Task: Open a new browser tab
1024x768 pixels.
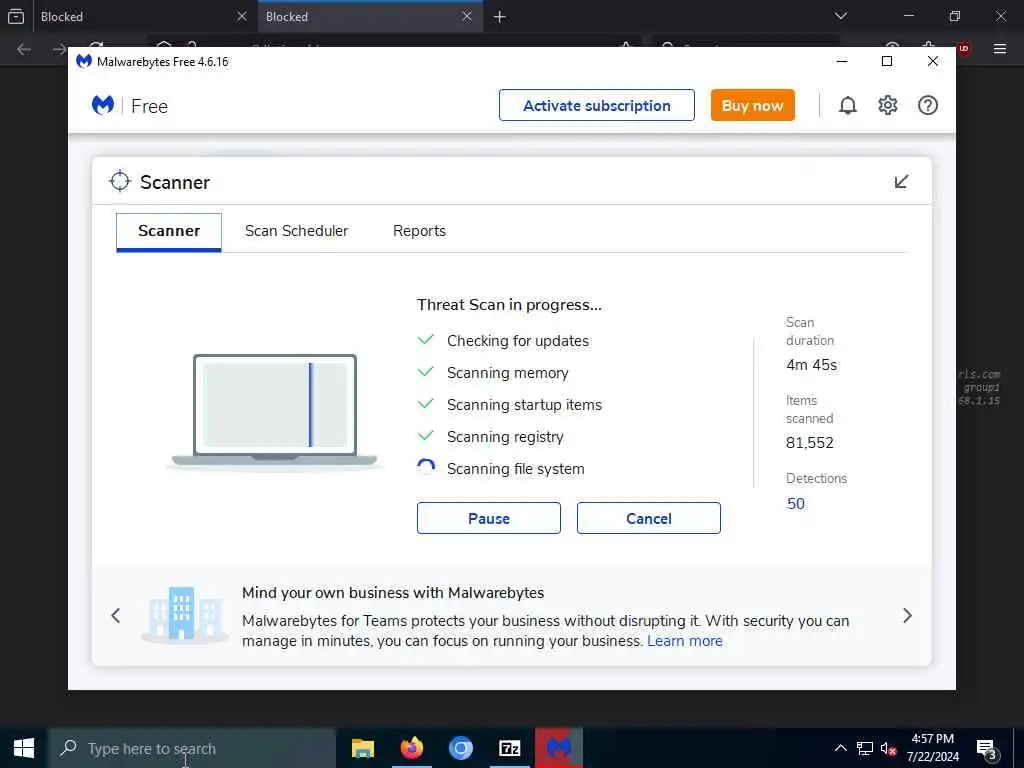Action: point(500,16)
